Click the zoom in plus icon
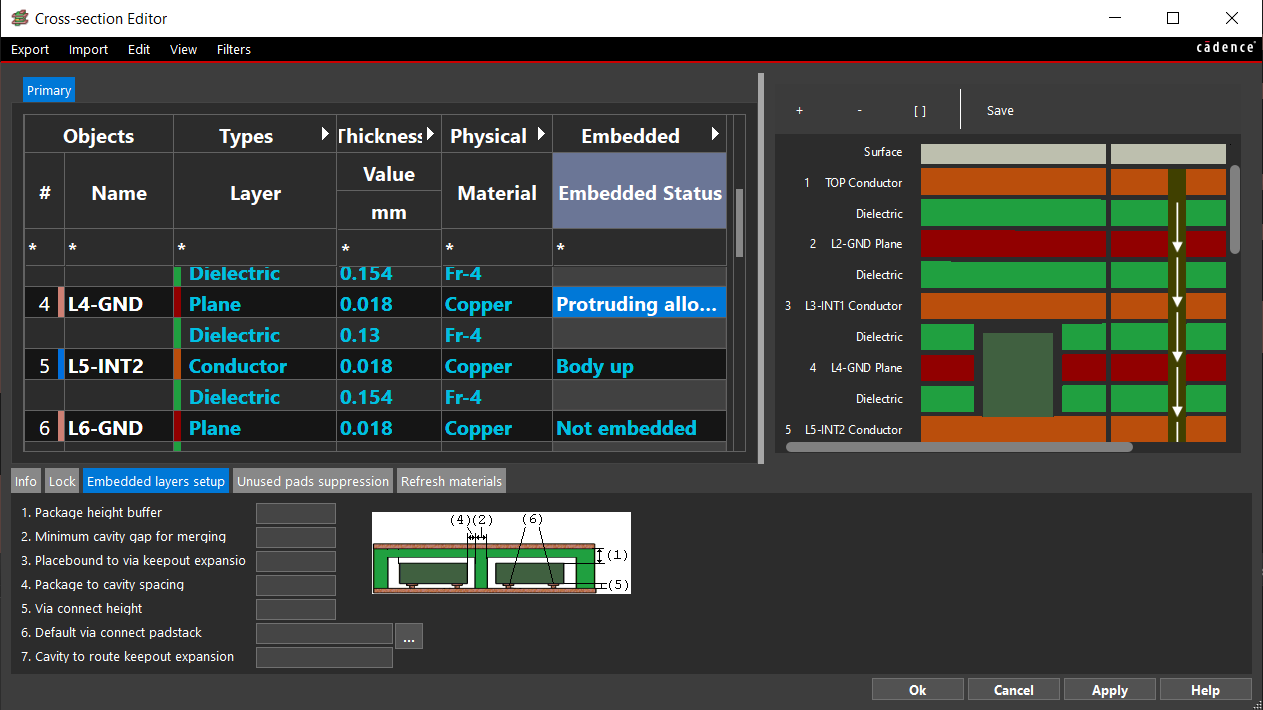The image size is (1263, 710). pos(799,111)
